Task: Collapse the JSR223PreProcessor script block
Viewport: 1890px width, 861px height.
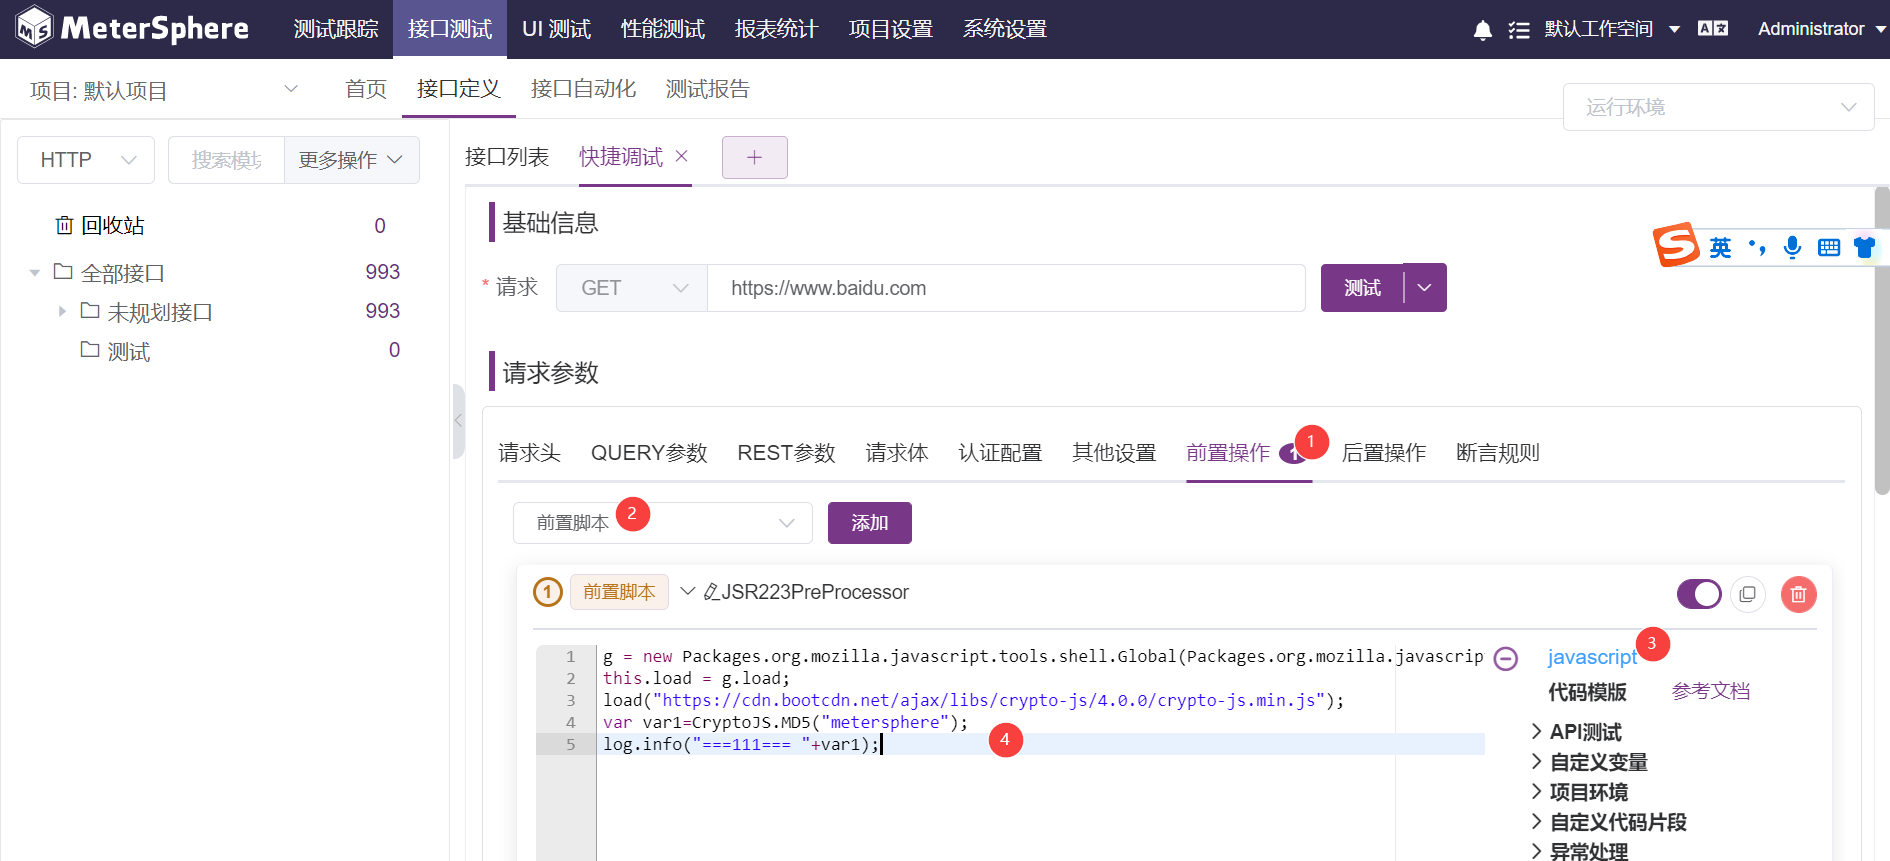Action: click(x=687, y=591)
